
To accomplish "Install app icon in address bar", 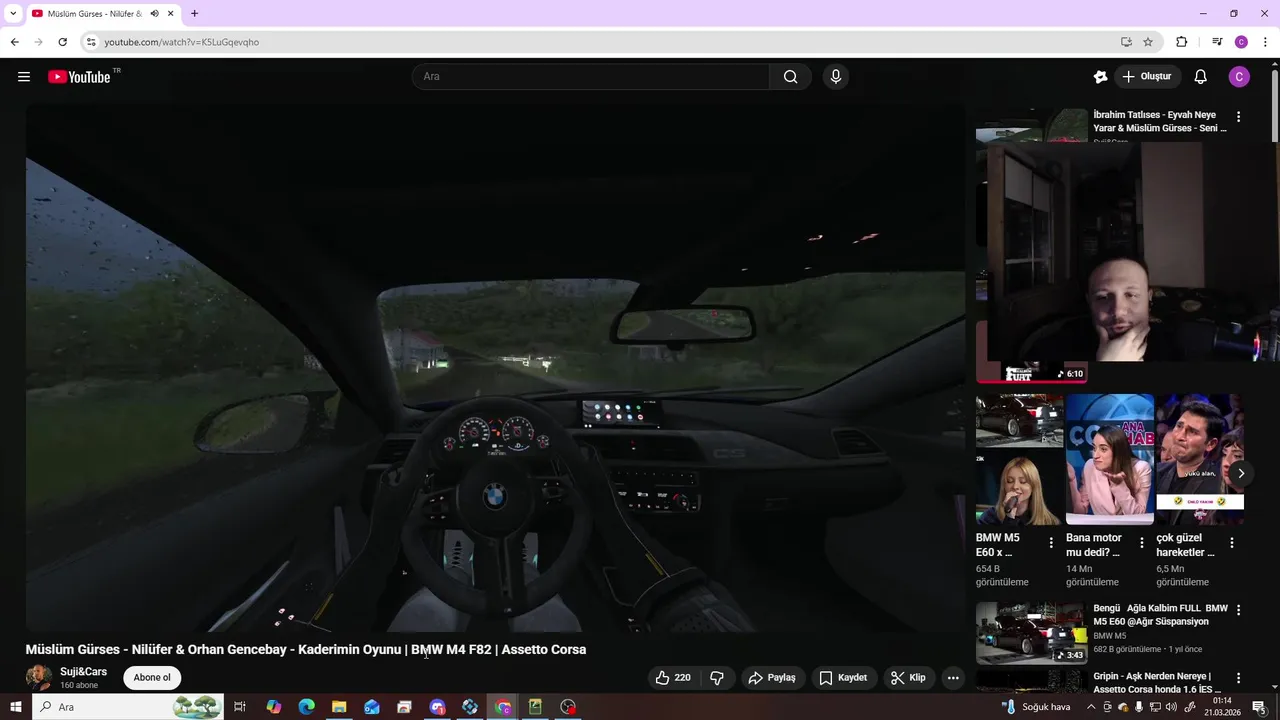I will coord(1126,42).
